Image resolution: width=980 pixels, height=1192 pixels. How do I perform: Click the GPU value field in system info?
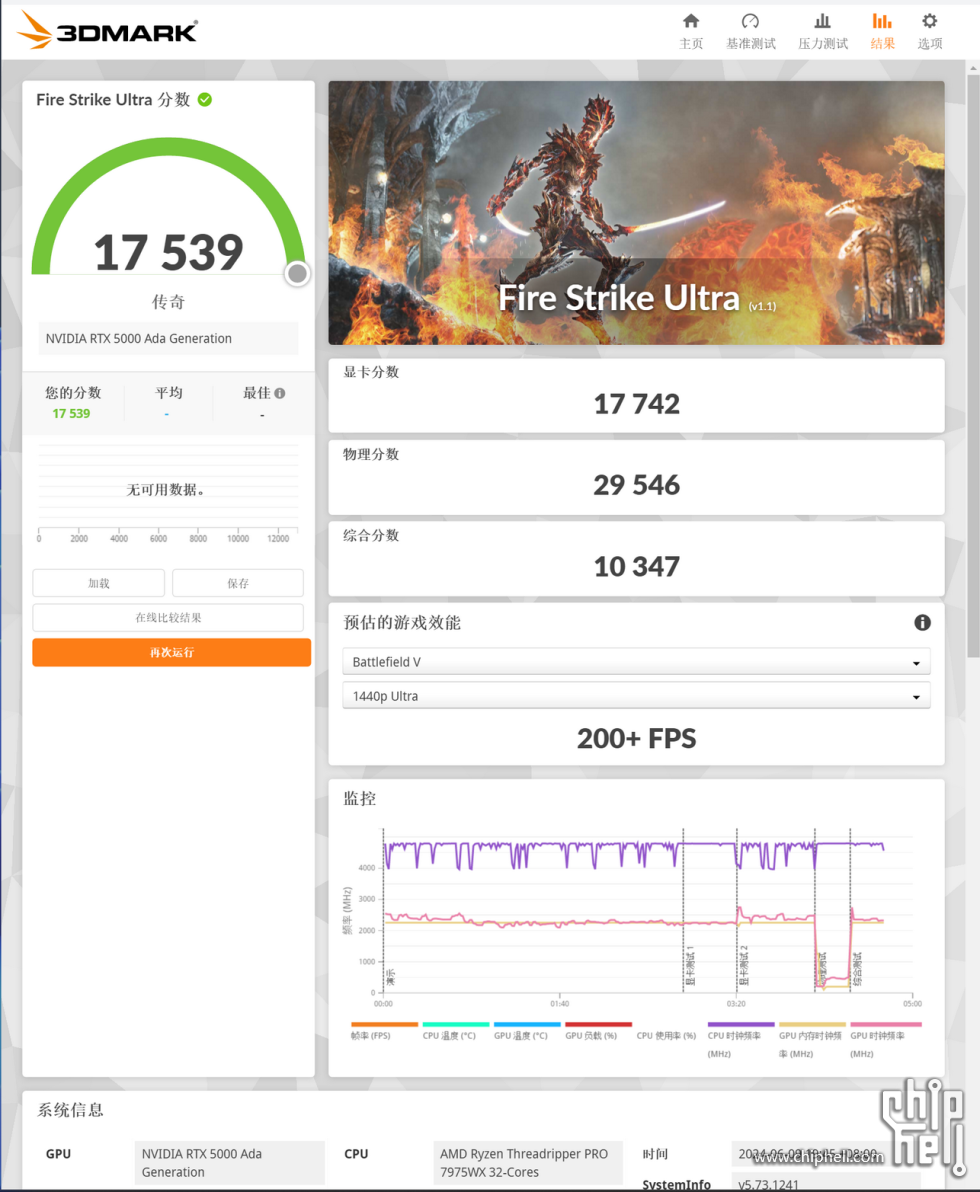[230, 1162]
